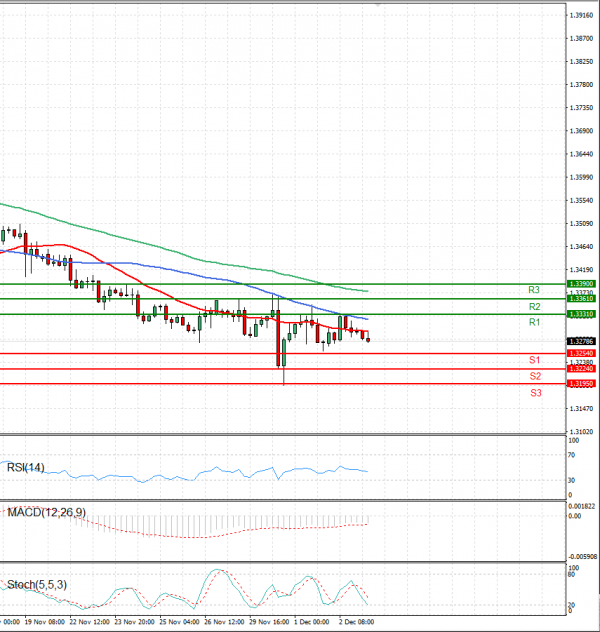Image resolution: width=600 pixels, height=632 pixels.
Task: Click the 23 Nov 20:00 time label
Action: click(134, 622)
